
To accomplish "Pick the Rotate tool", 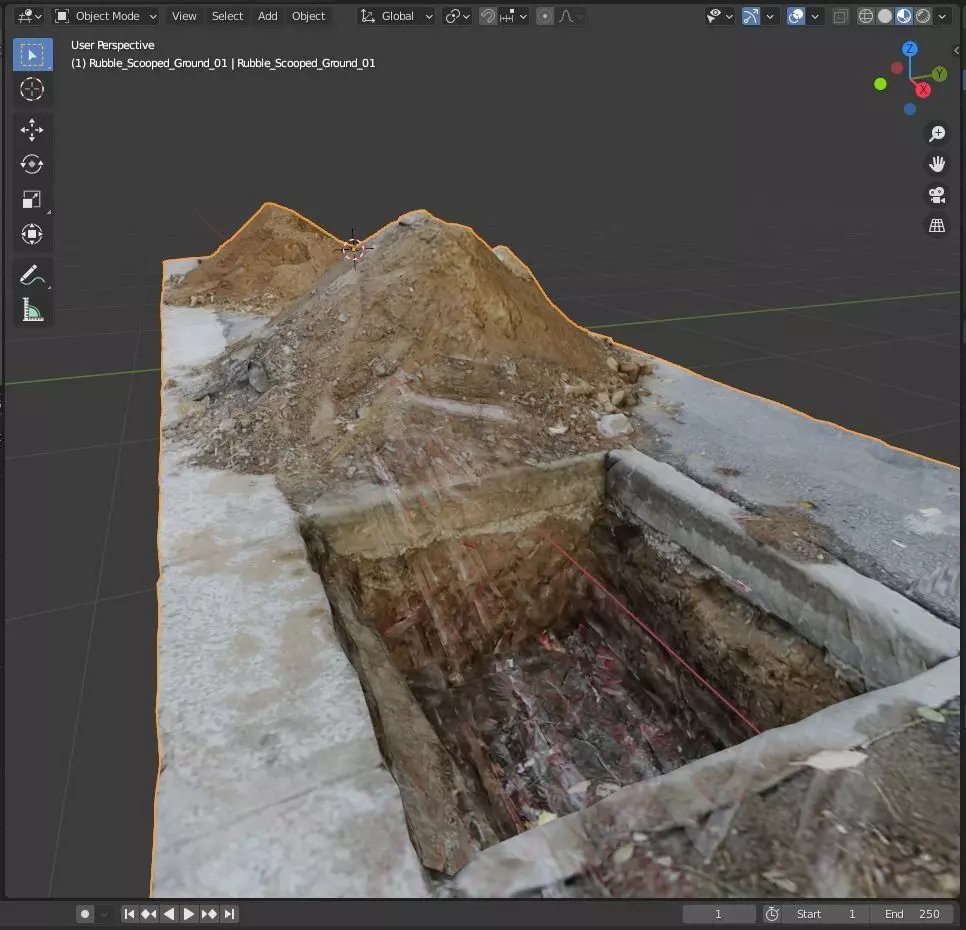I will (32, 164).
